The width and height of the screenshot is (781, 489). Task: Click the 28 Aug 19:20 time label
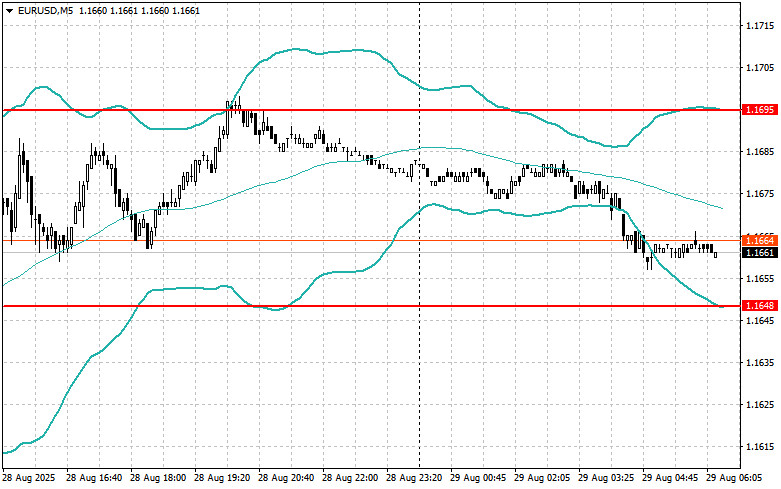pos(222,478)
